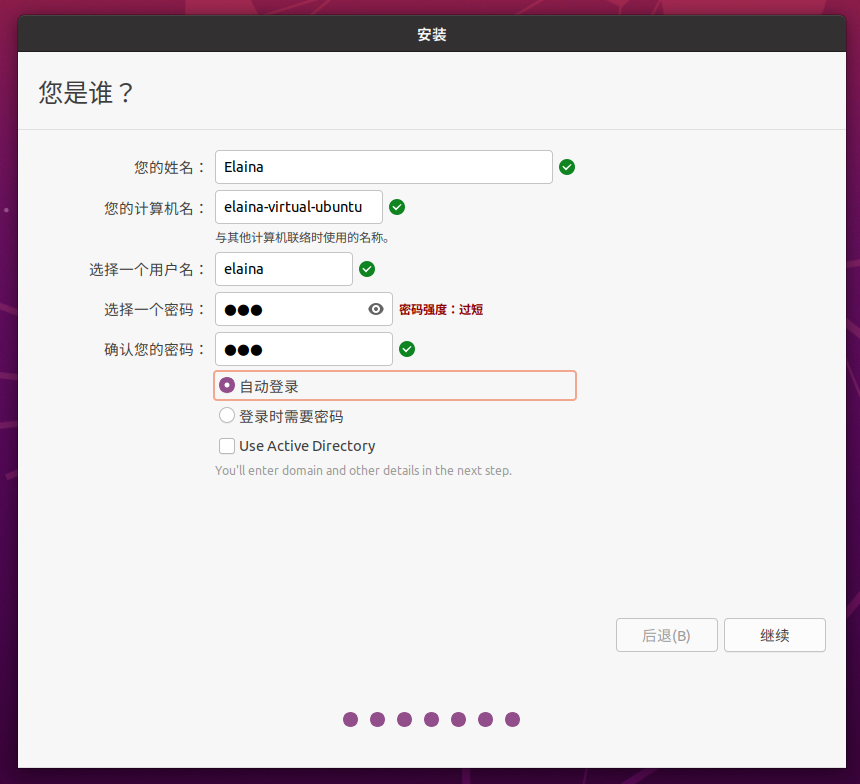Image resolution: width=860 pixels, height=784 pixels.
Task: Click the 安装 window title
Action: coord(432,35)
